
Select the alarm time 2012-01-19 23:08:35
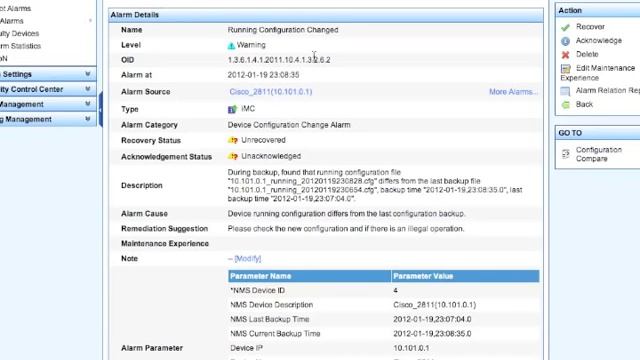click(x=263, y=75)
